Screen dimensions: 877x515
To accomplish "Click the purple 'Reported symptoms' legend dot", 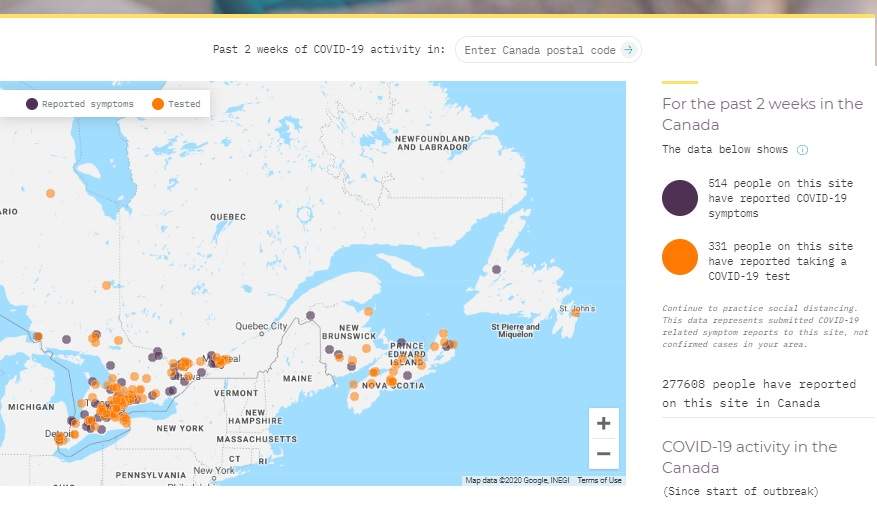I will click(32, 104).
